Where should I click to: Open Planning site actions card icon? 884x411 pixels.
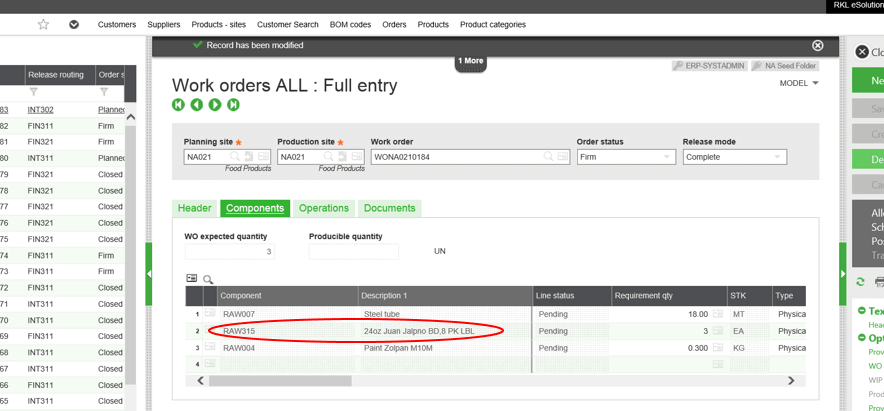pyautogui.click(x=263, y=157)
